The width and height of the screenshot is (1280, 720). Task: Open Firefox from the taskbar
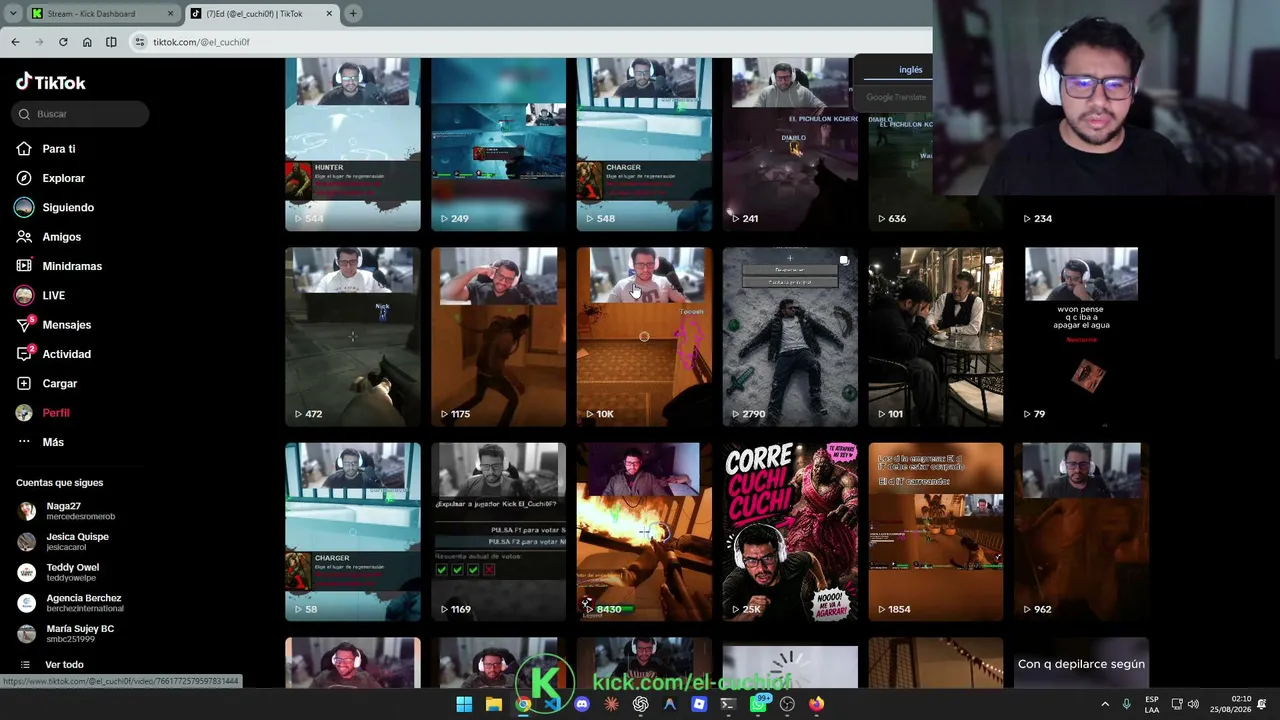(816, 704)
